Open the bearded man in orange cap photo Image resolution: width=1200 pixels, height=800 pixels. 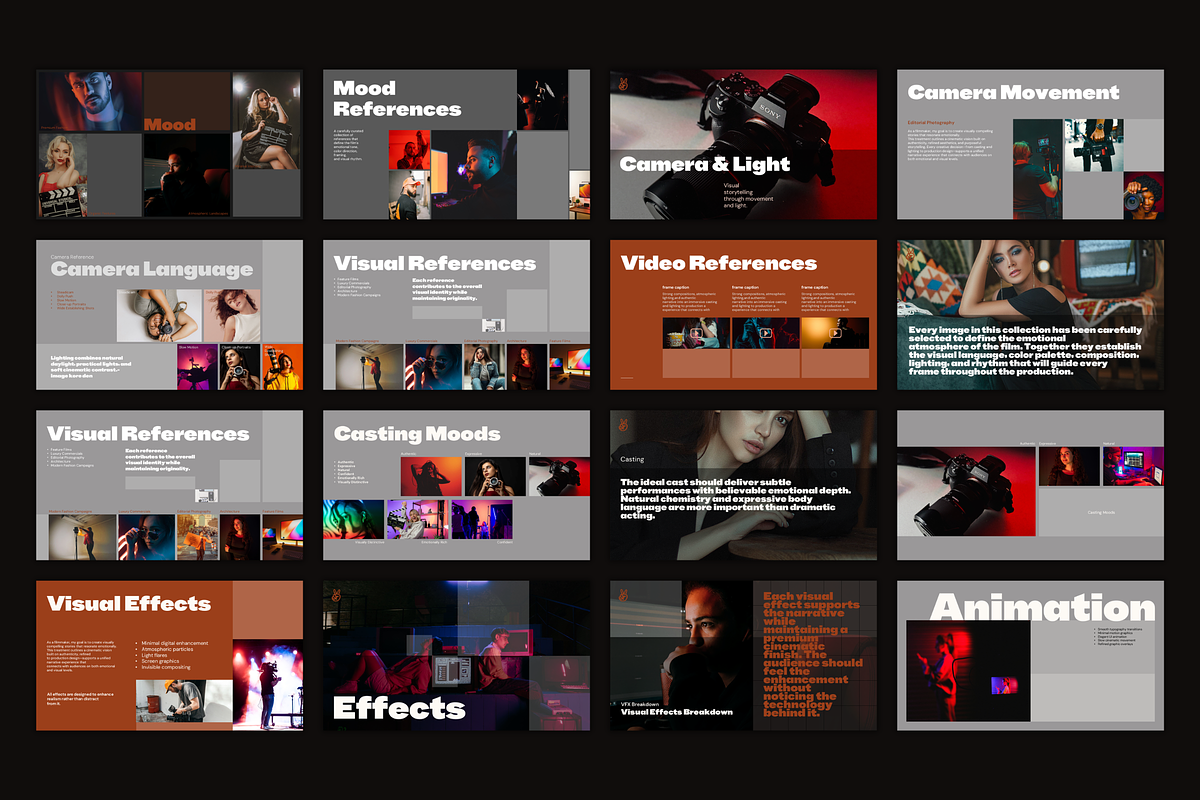(x=409, y=194)
